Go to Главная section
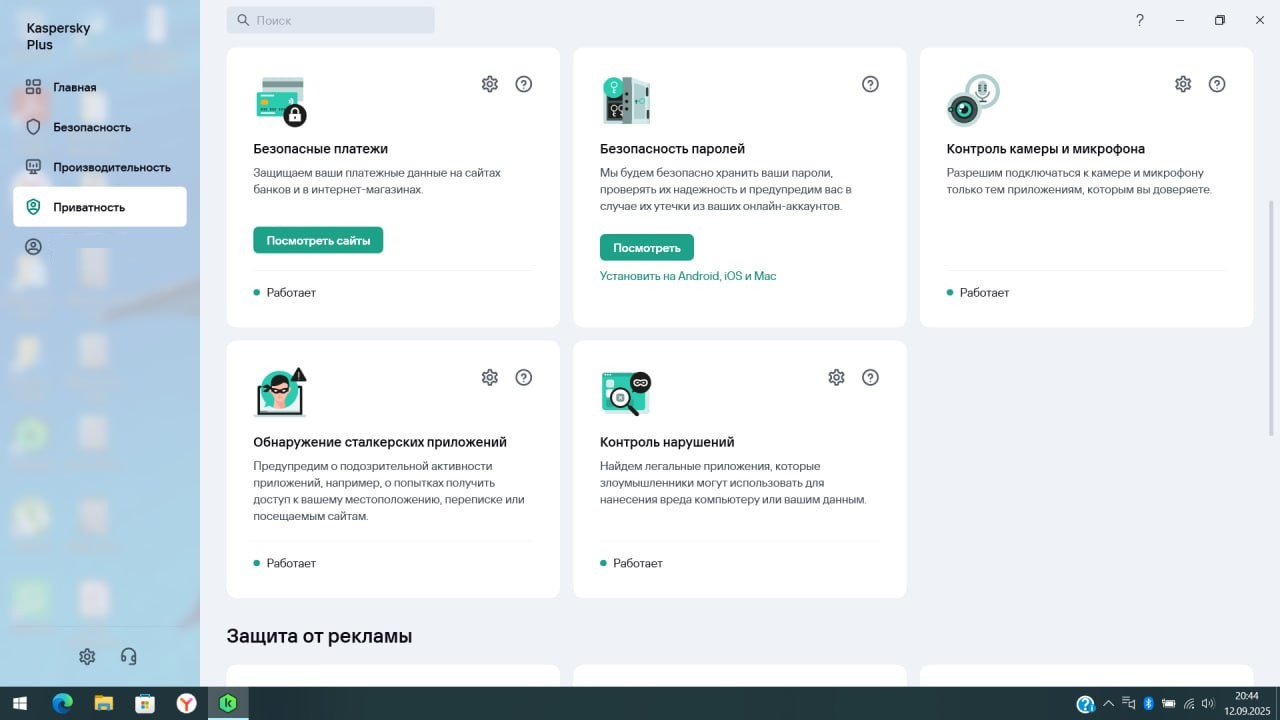 point(75,87)
